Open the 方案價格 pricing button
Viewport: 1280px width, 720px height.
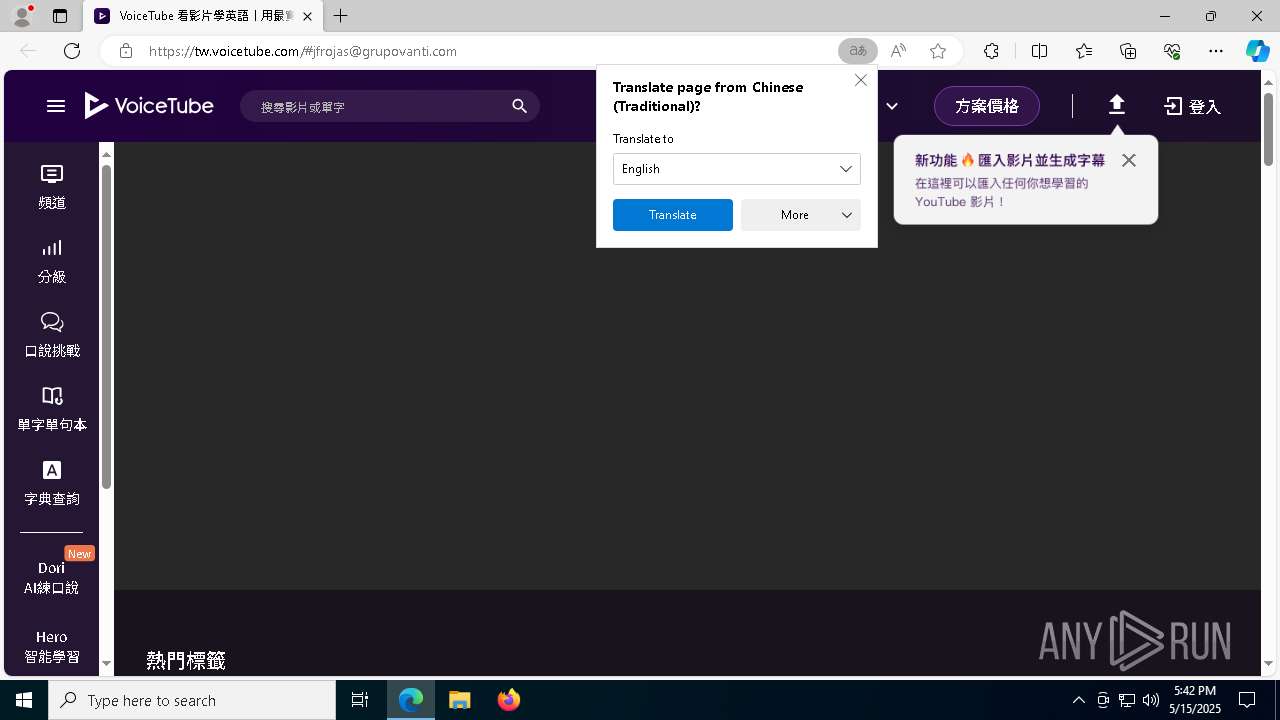pyautogui.click(x=987, y=106)
